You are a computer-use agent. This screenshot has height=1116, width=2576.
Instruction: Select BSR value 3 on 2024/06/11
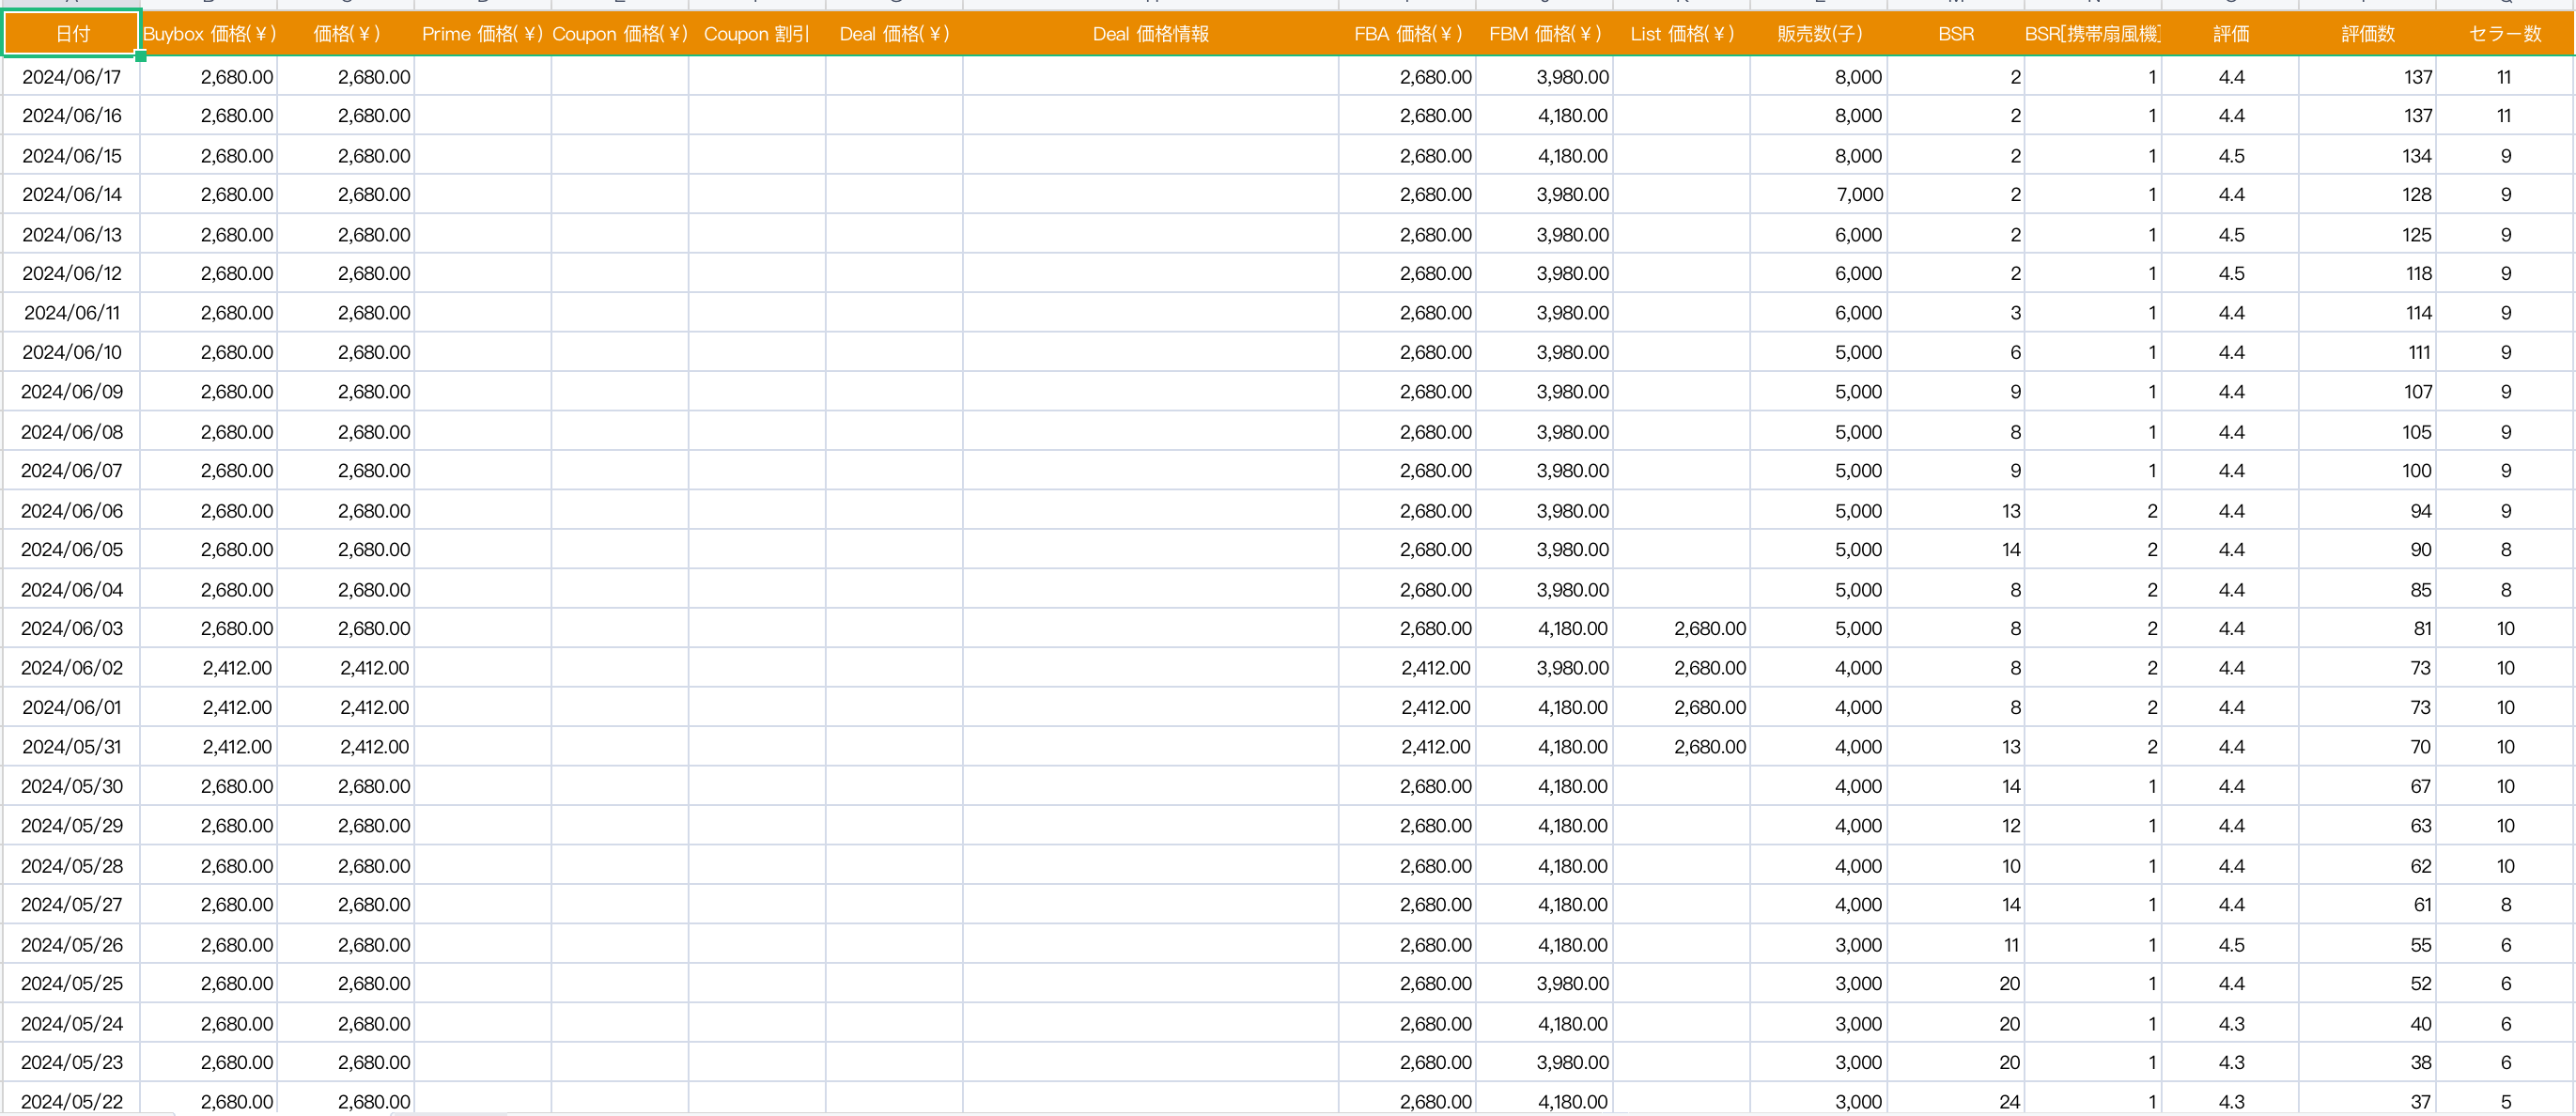(x=1955, y=313)
